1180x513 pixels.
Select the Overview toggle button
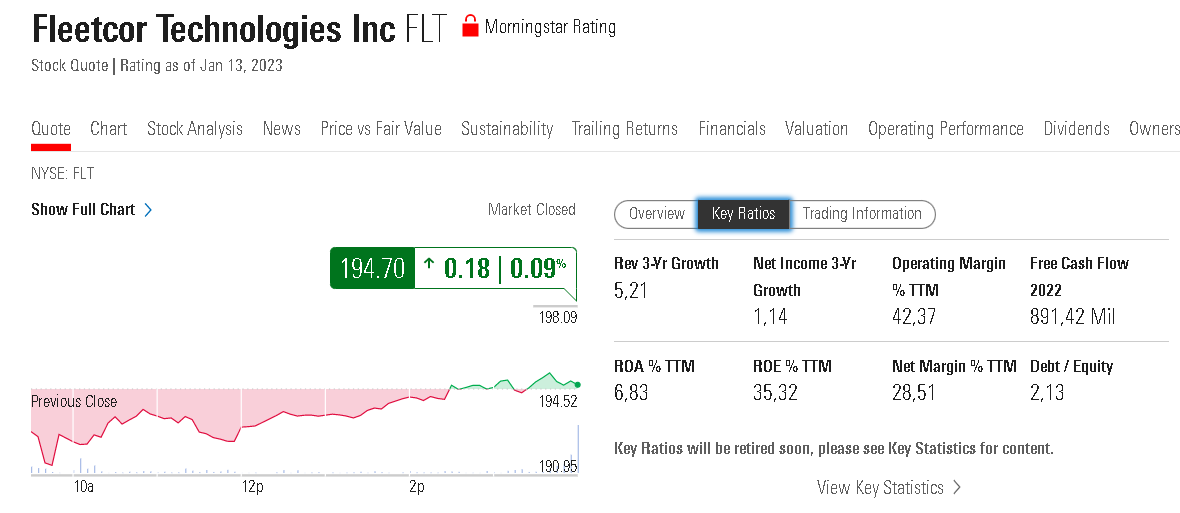tap(656, 214)
